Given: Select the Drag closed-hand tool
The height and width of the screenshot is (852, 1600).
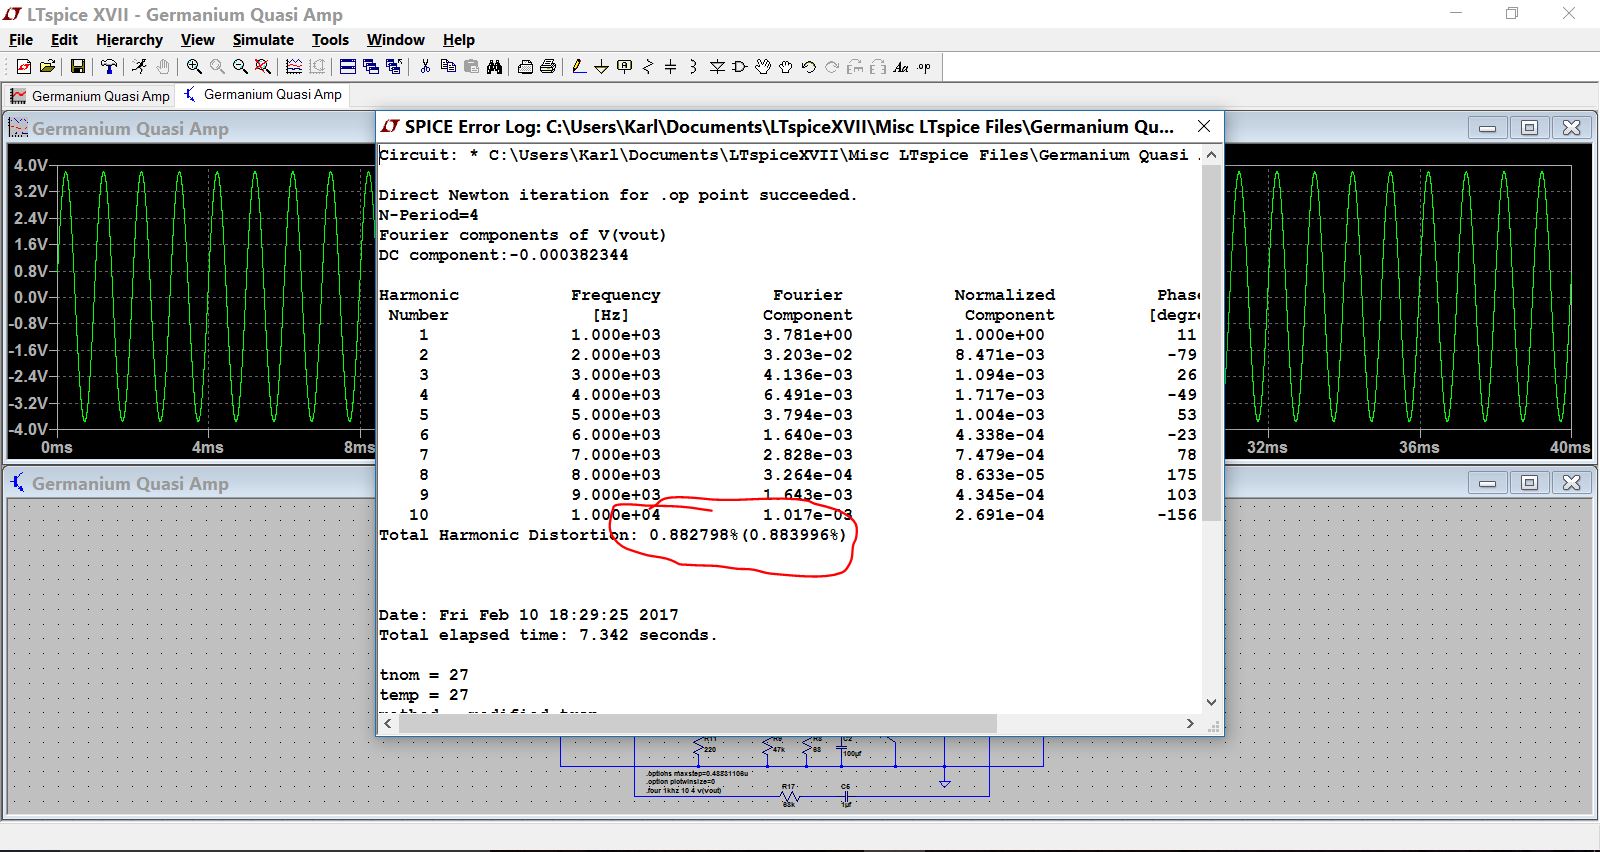Looking at the screenshot, I should coord(786,67).
